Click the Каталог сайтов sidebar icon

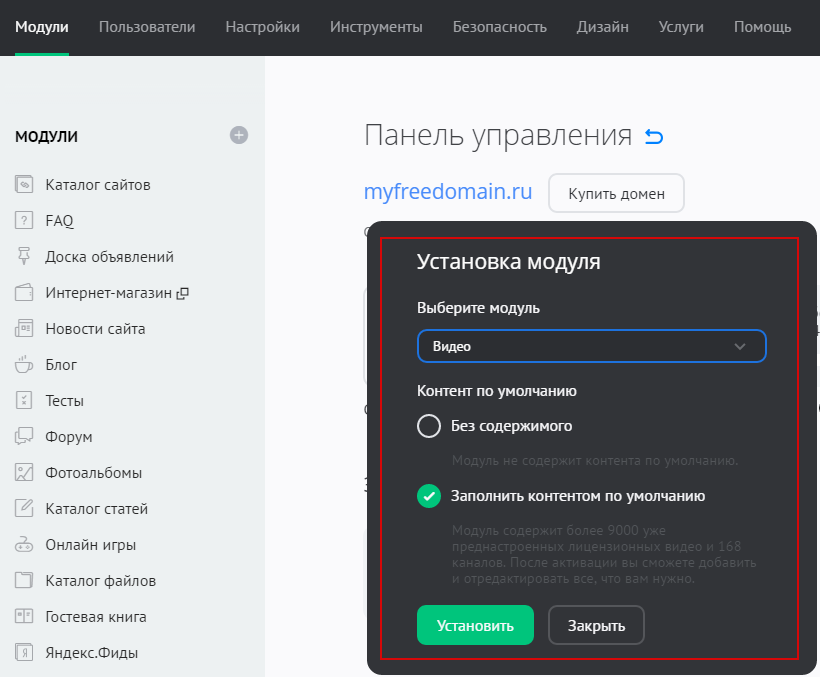tap(24, 185)
